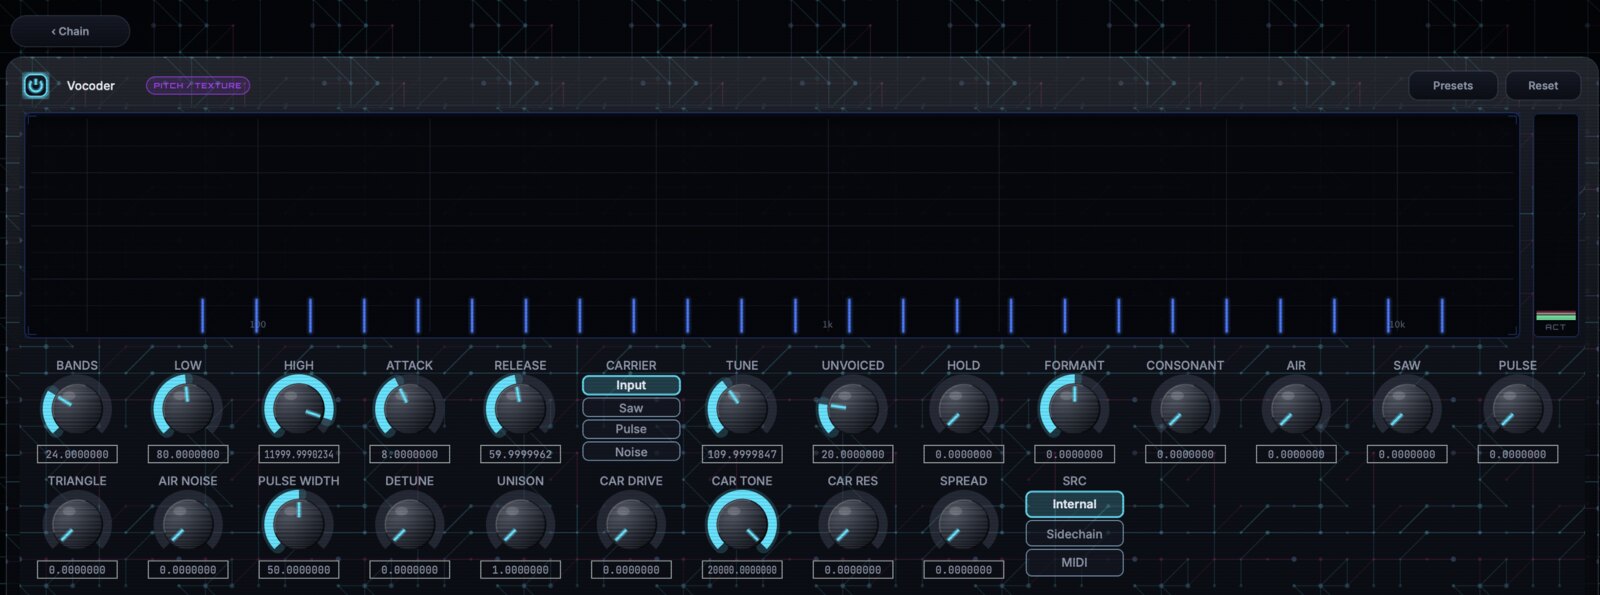Click the CAR RES knob
Screen dimensions: 1600x595
pyautogui.click(x=853, y=525)
